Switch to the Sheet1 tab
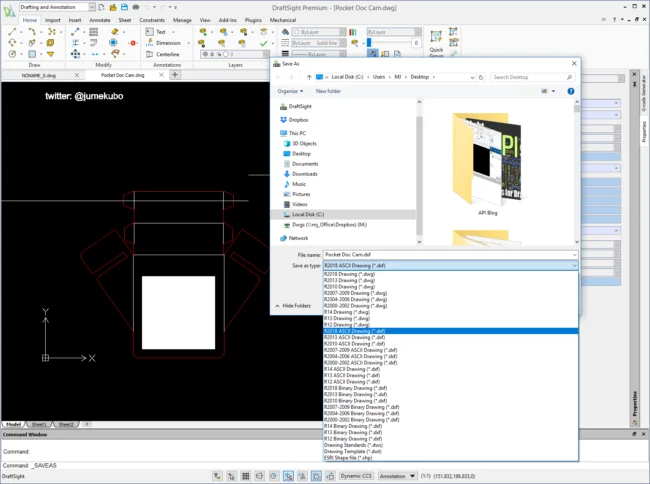This screenshot has width=650, height=484. (41, 424)
